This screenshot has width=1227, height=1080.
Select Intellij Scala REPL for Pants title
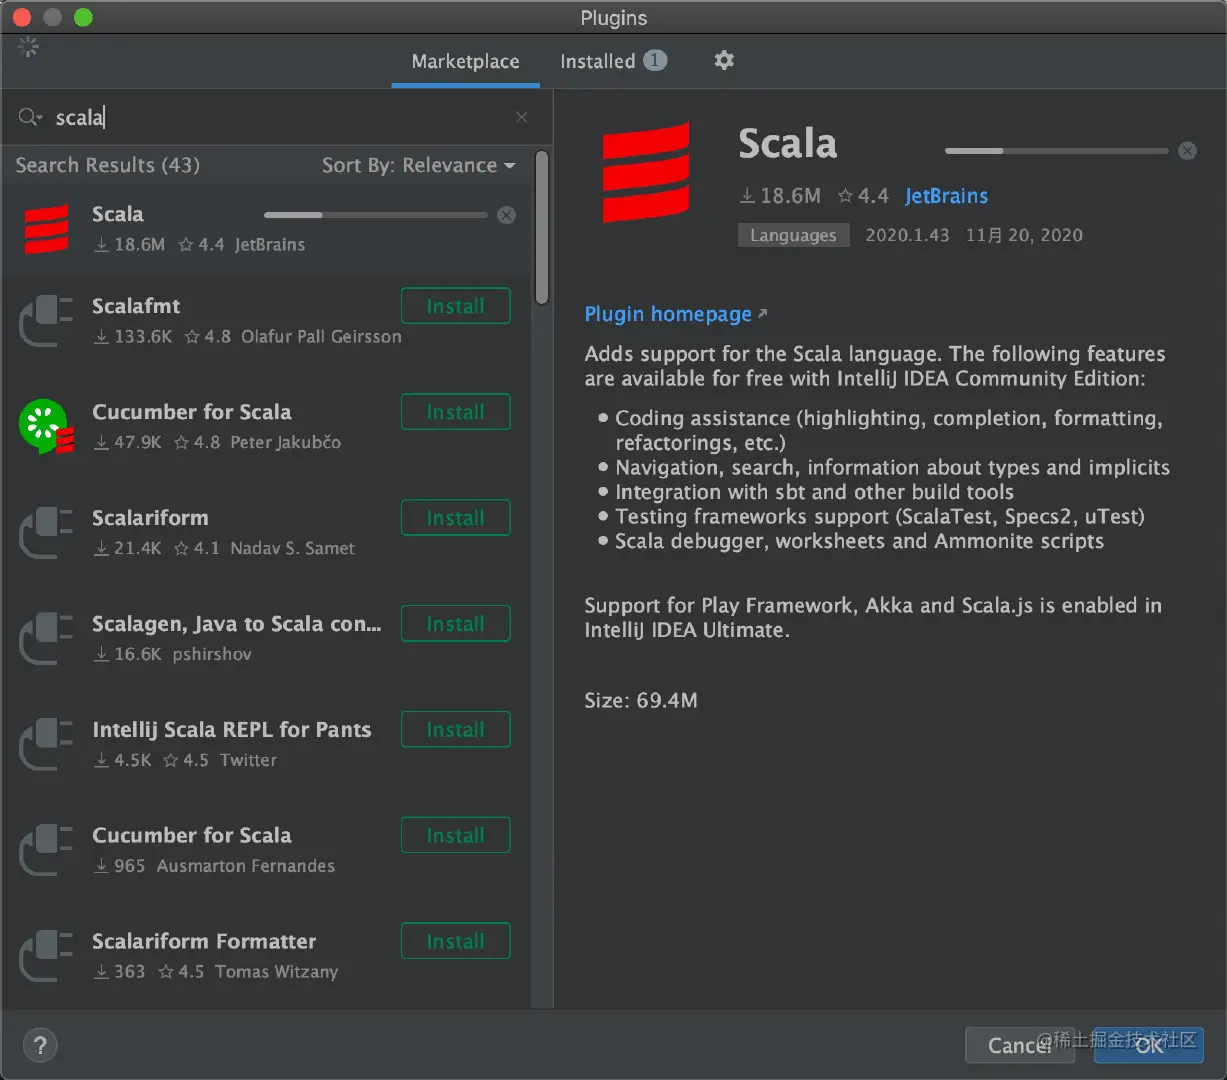pos(231,730)
